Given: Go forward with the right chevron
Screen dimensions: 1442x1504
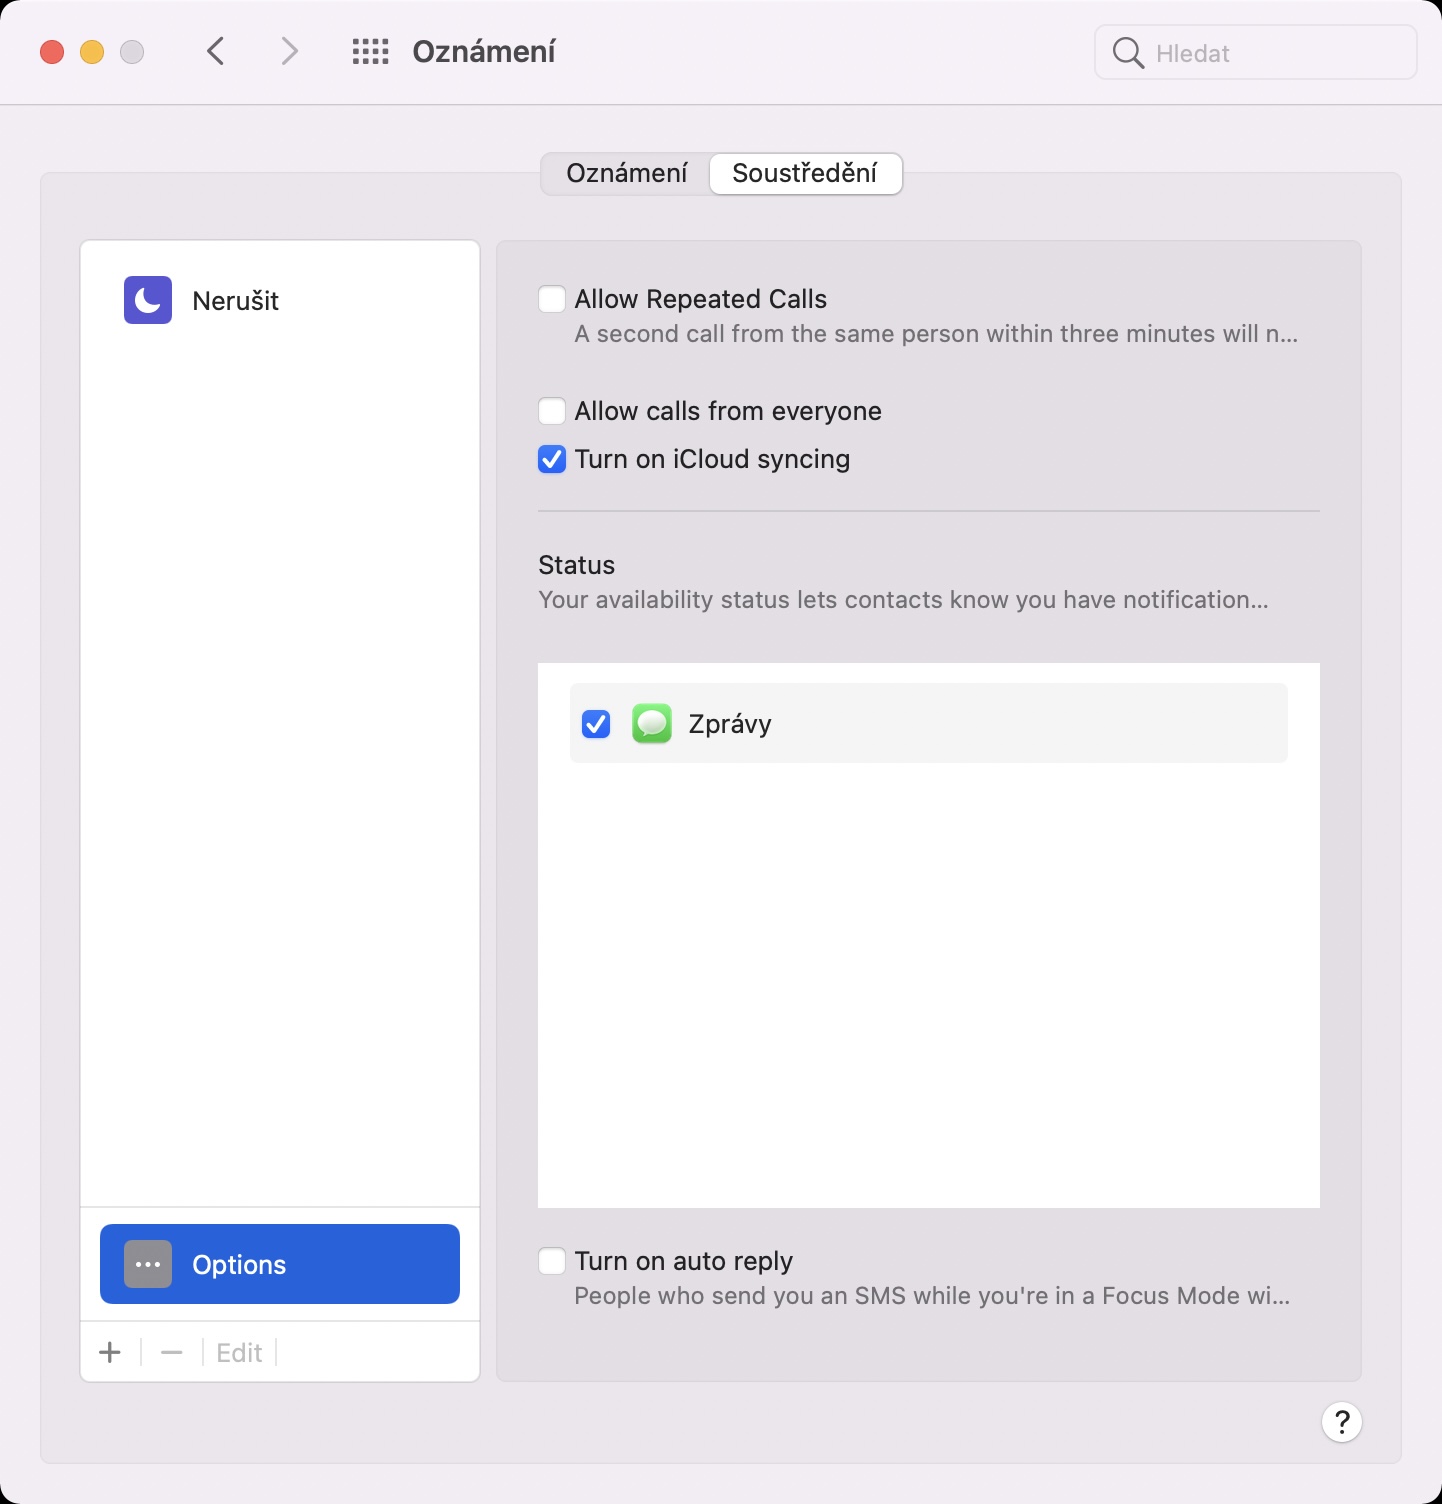Looking at the screenshot, I should pos(289,52).
